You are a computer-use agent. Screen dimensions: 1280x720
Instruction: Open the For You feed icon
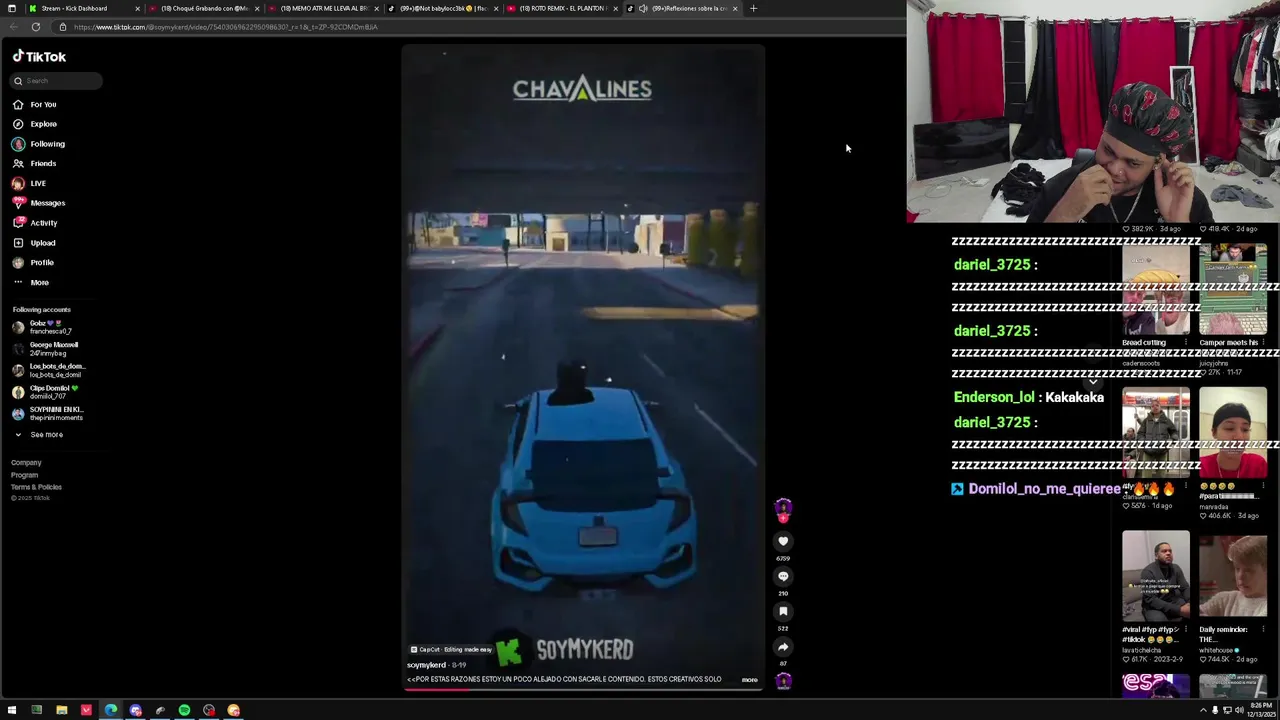pos(18,104)
